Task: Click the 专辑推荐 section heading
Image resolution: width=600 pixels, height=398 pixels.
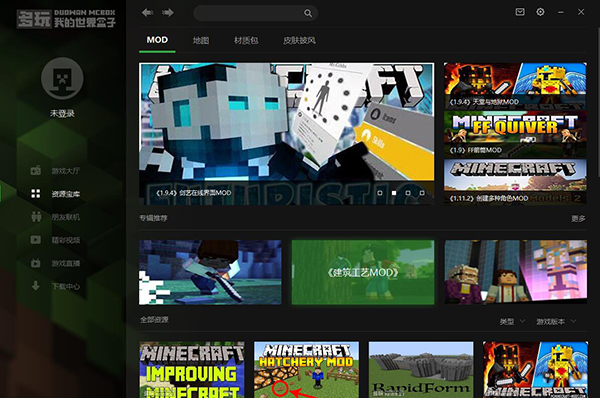Action: click(153, 218)
